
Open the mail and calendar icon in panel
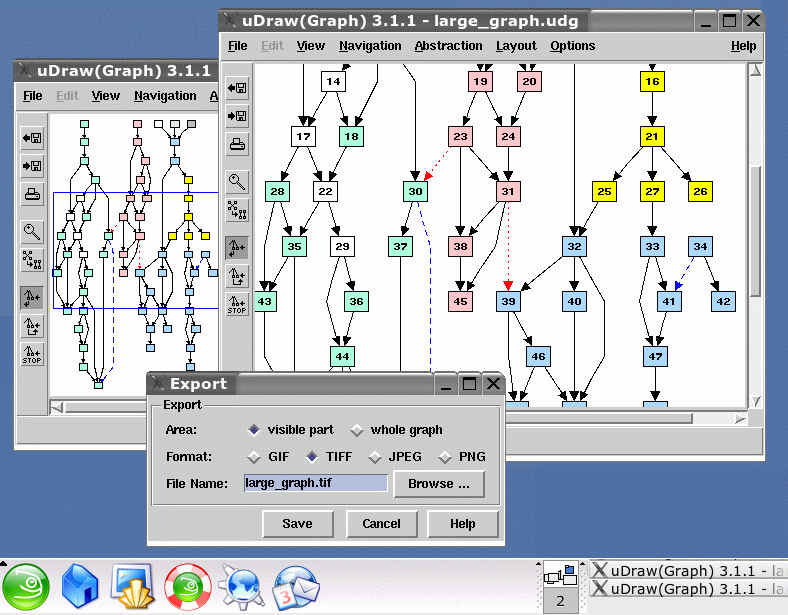(296, 587)
